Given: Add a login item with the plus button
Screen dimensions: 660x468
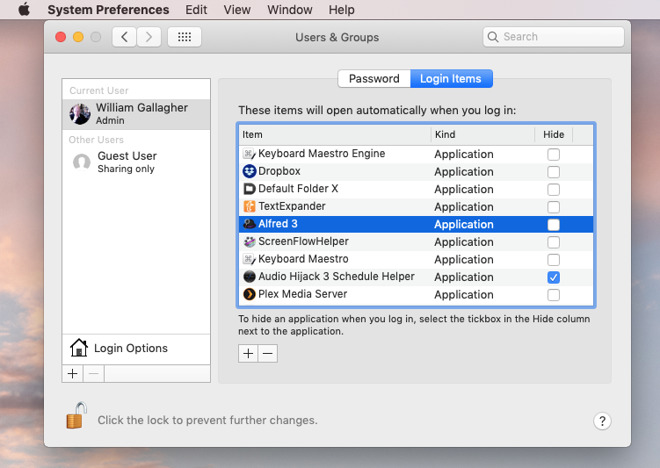Looking at the screenshot, I should point(248,354).
